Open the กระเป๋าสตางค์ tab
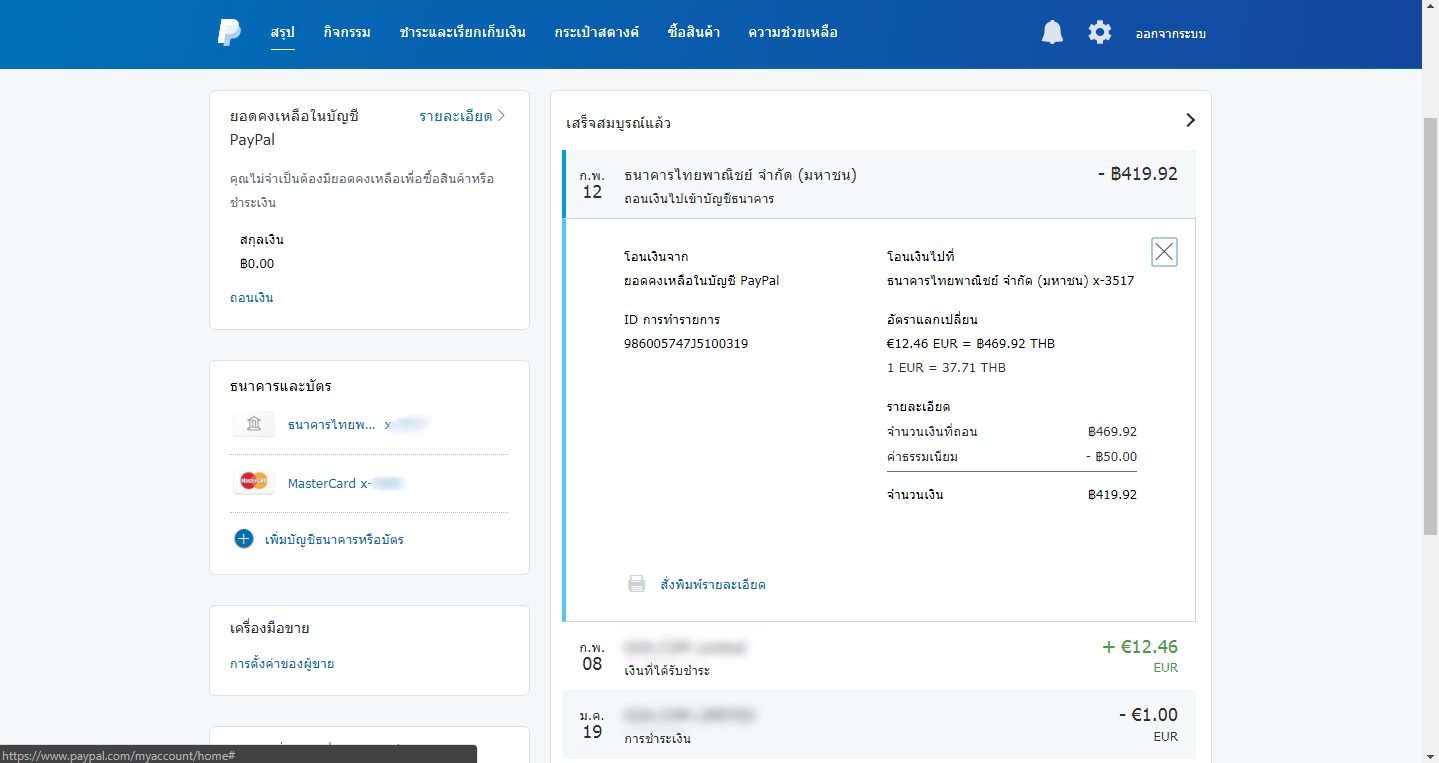1439x763 pixels. [x=597, y=32]
